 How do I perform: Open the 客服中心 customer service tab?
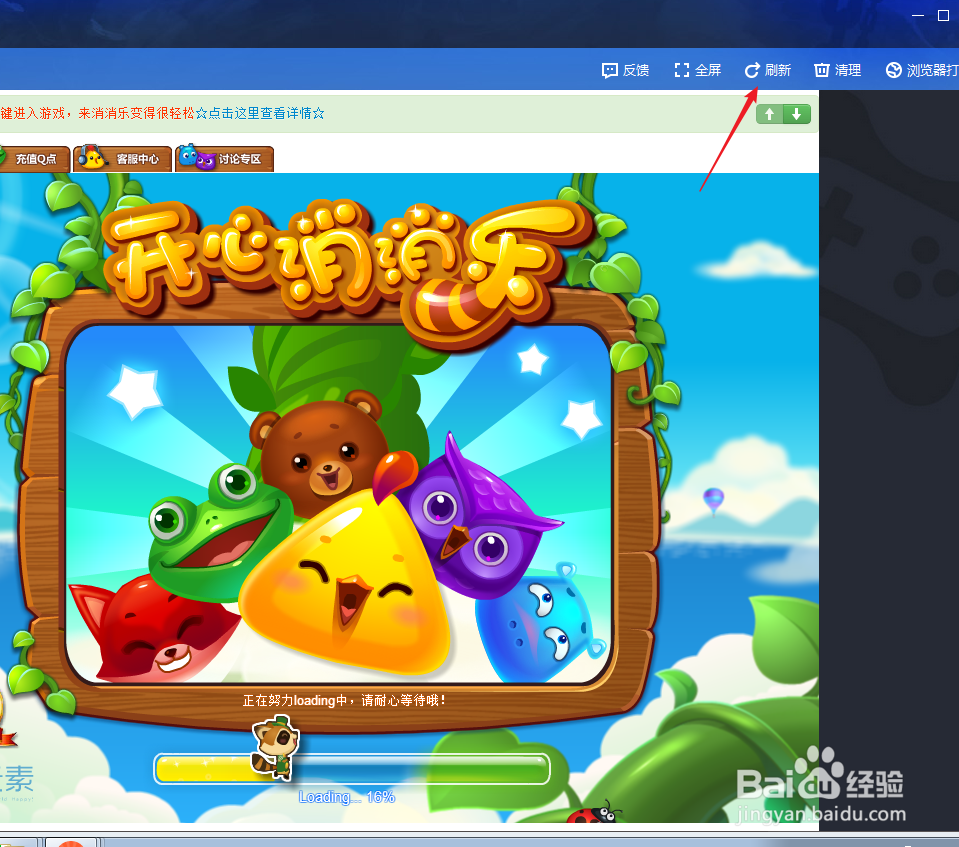[x=122, y=158]
